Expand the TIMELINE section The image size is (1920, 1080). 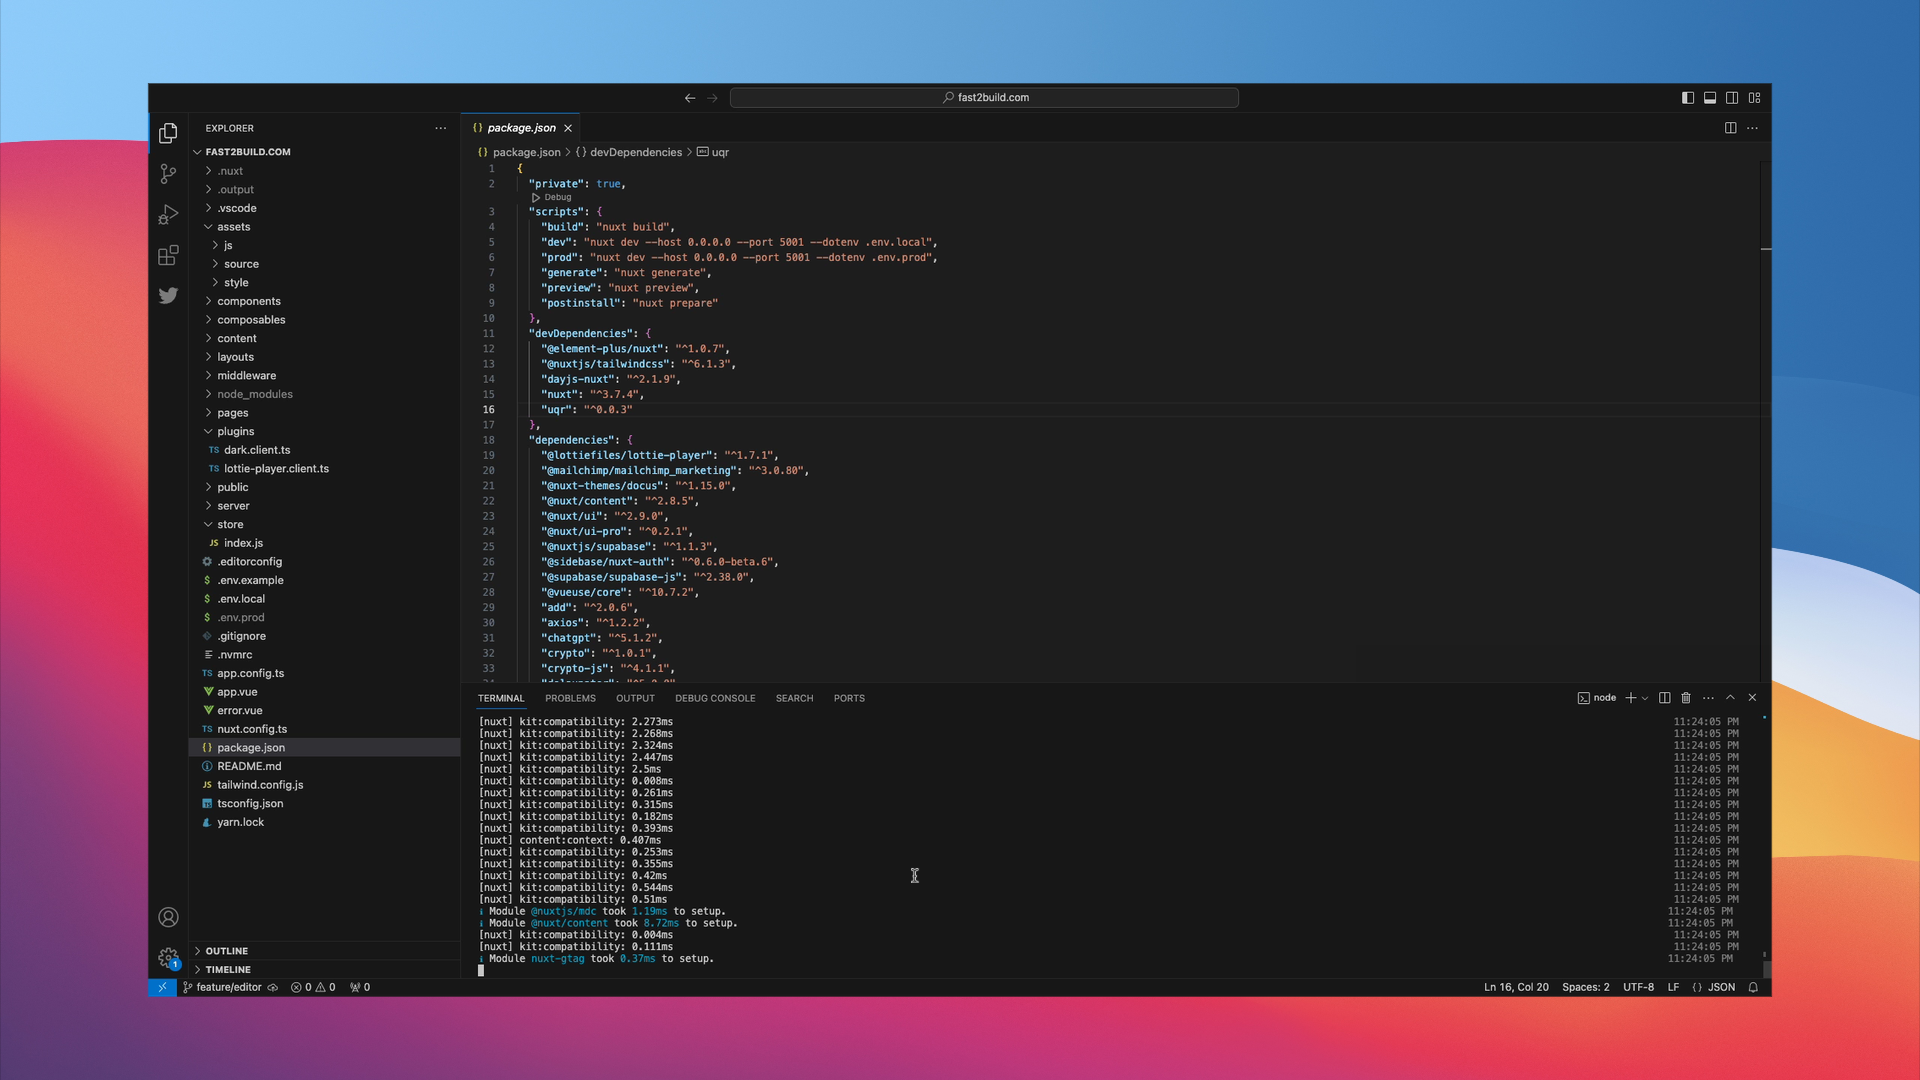(x=324, y=970)
